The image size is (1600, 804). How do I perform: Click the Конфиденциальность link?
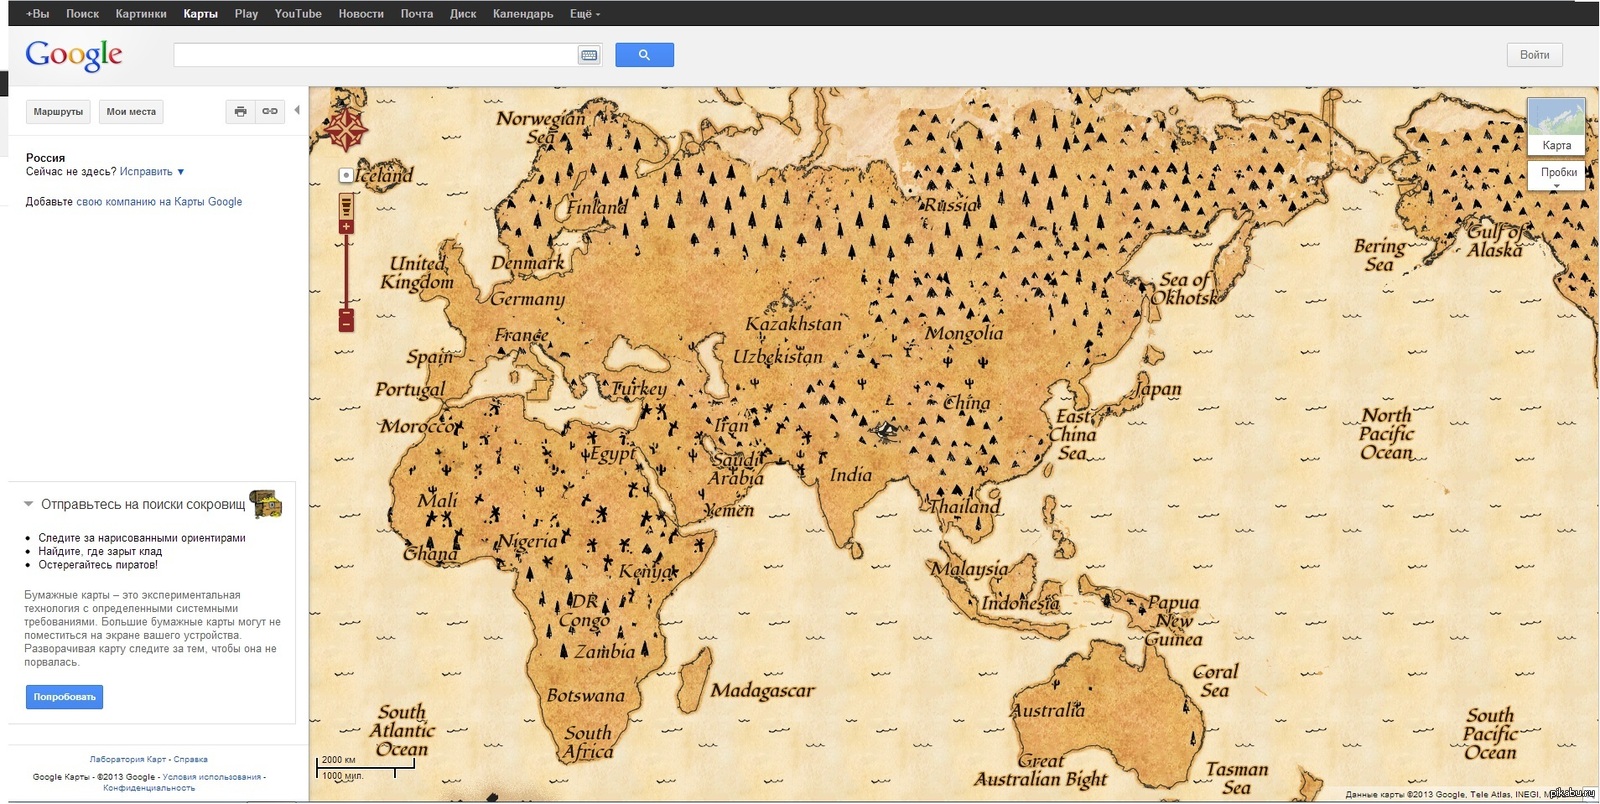click(149, 788)
